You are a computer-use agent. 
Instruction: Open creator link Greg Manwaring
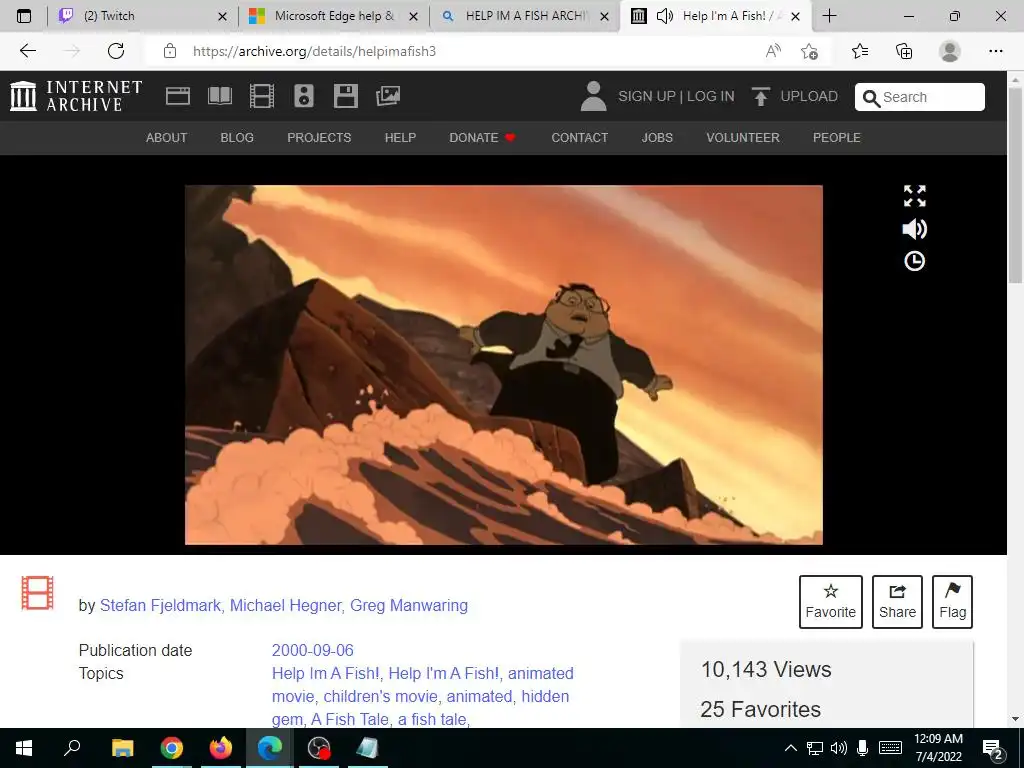tap(409, 605)
